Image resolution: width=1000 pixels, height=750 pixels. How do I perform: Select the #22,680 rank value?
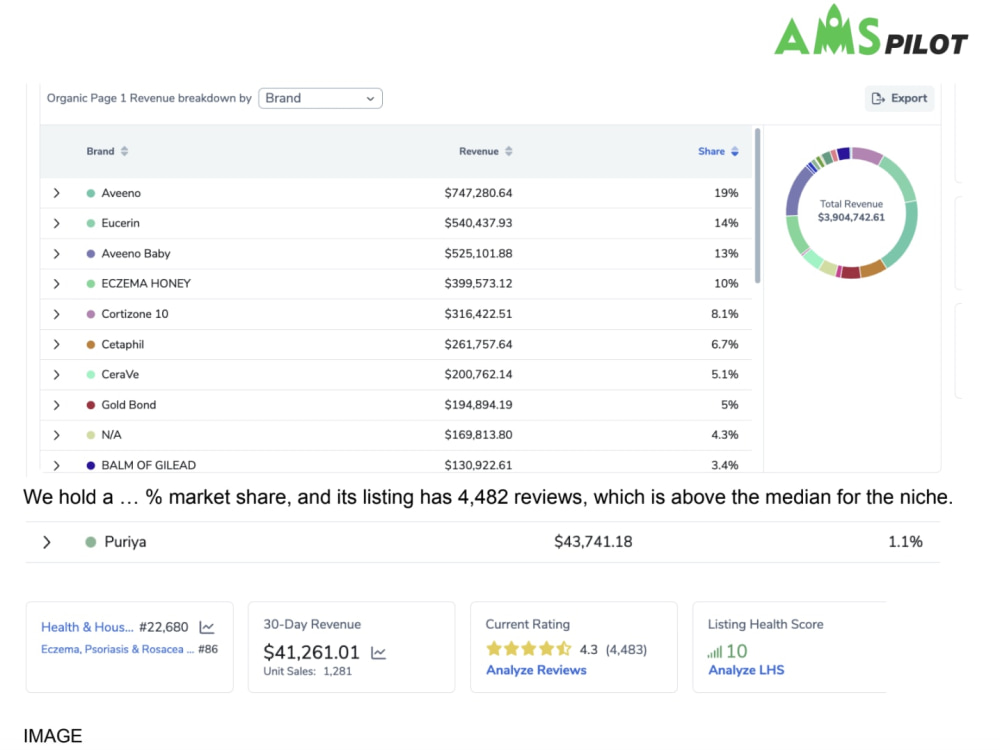(163, 628)
